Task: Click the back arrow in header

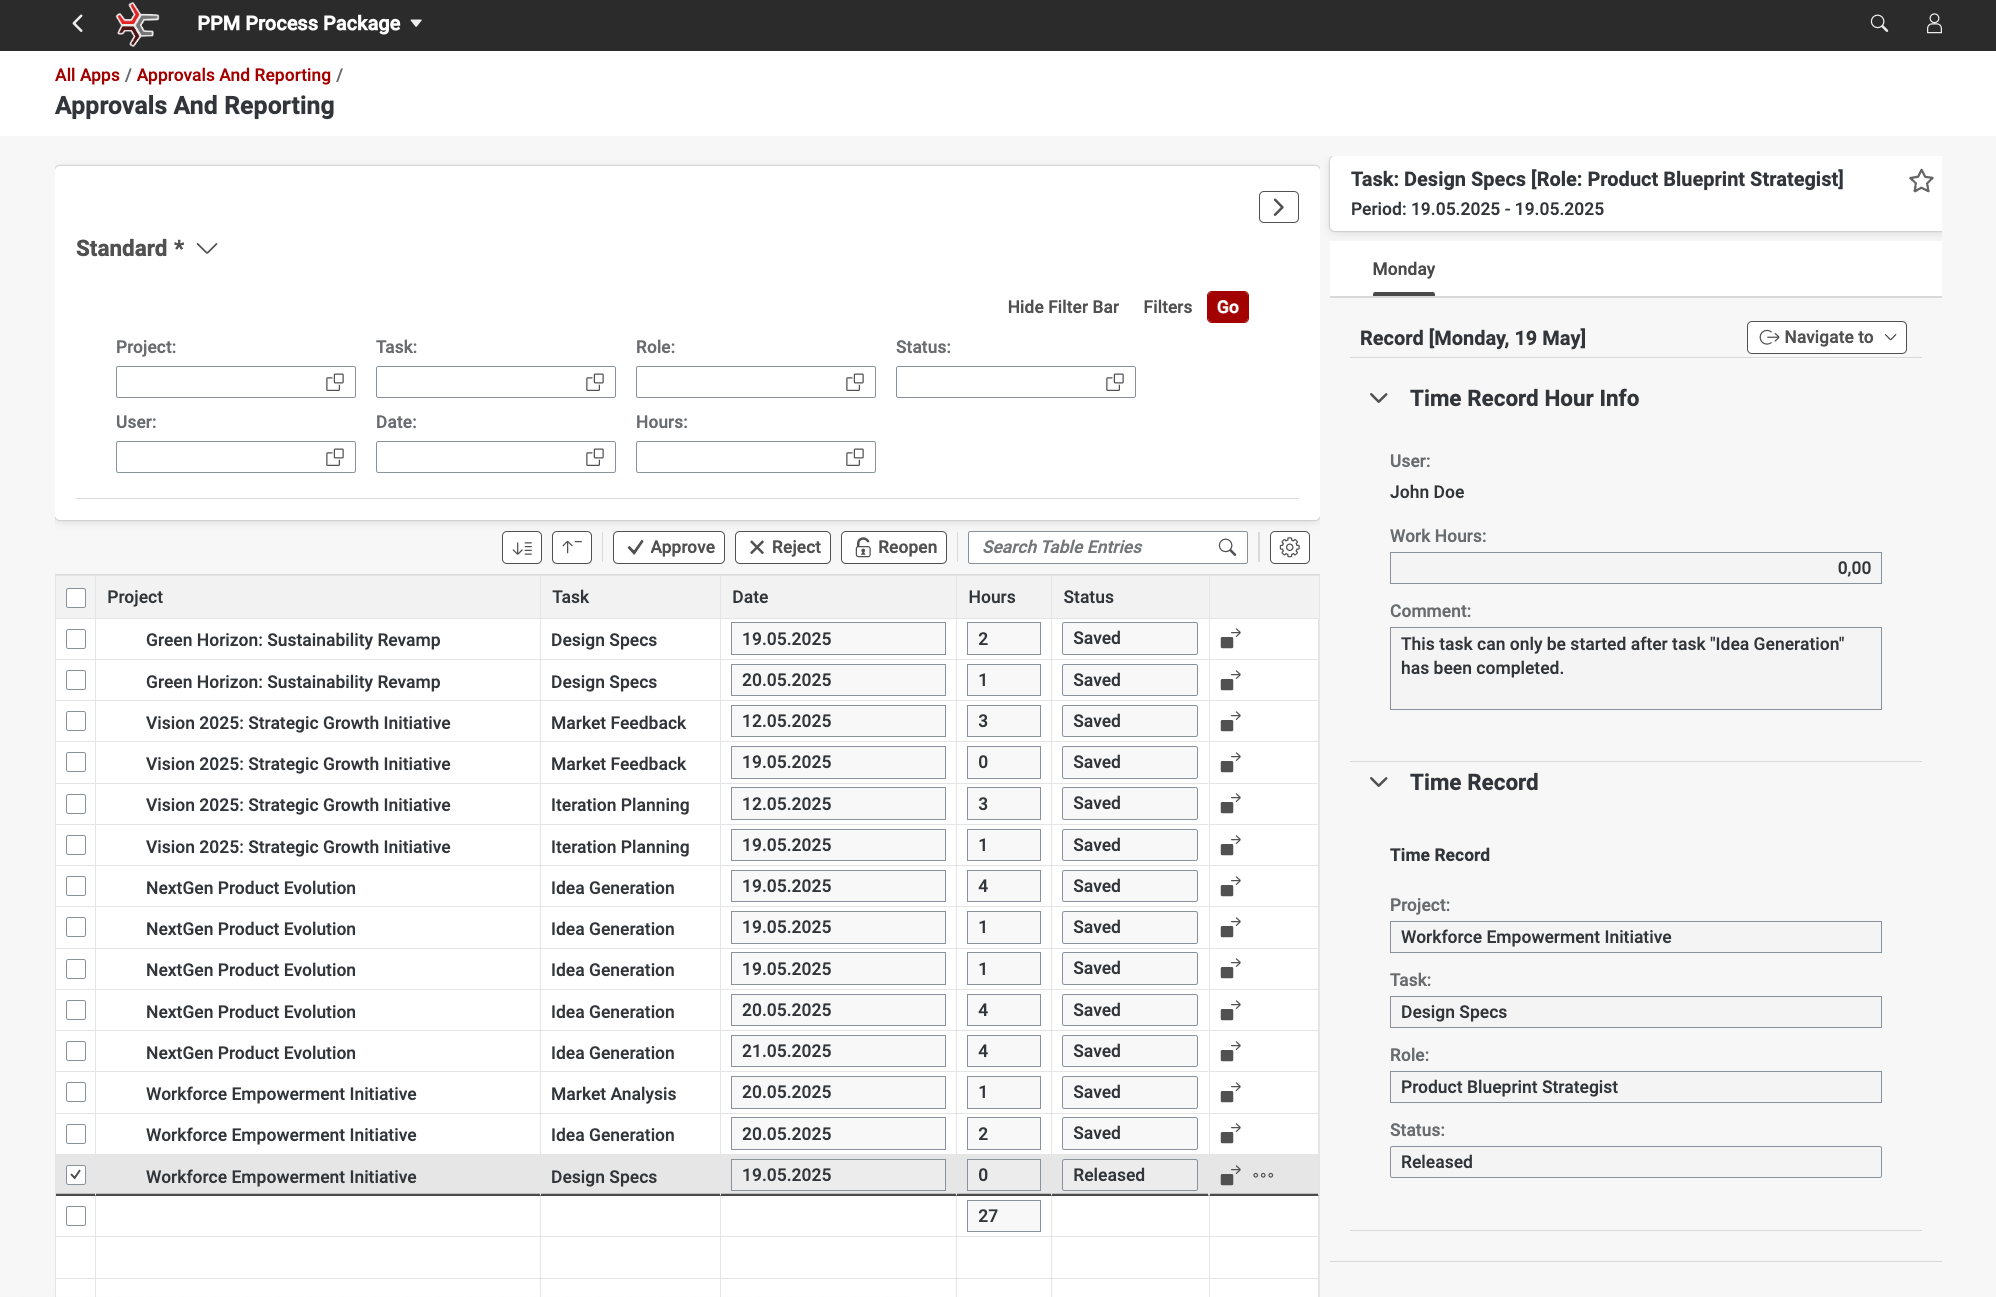Action: pyautogui.click(x=78, y=23)
